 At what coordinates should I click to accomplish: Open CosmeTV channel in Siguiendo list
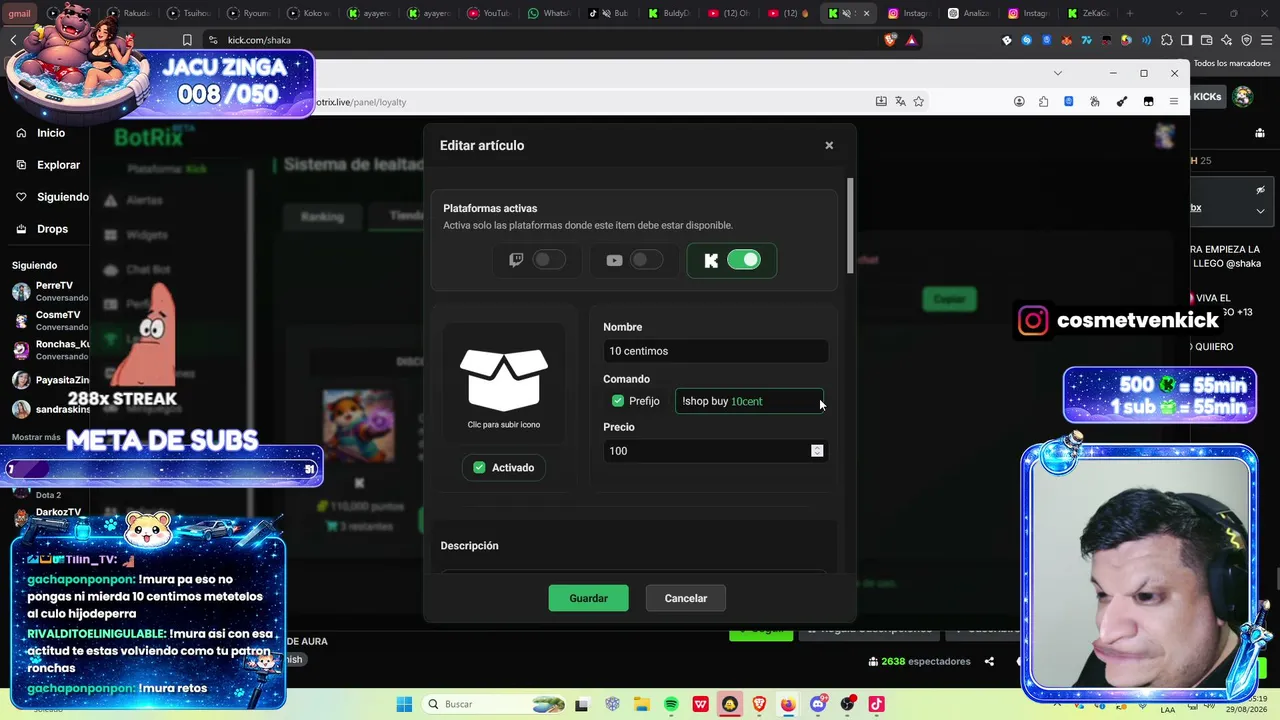(x=50, y=320)
